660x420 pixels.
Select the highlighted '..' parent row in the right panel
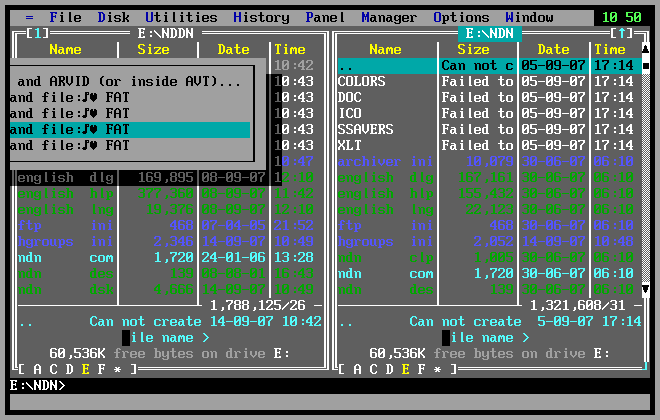pyautogui.click(x=490, y=66)
